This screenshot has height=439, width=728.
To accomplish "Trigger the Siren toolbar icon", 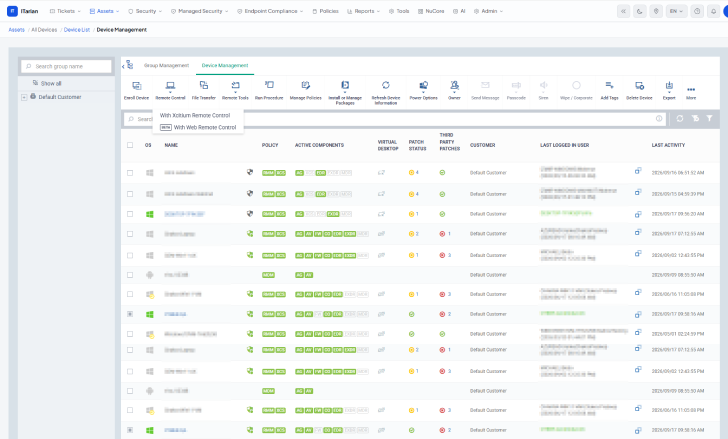I will pyautogui.click(x=544, y=85).
